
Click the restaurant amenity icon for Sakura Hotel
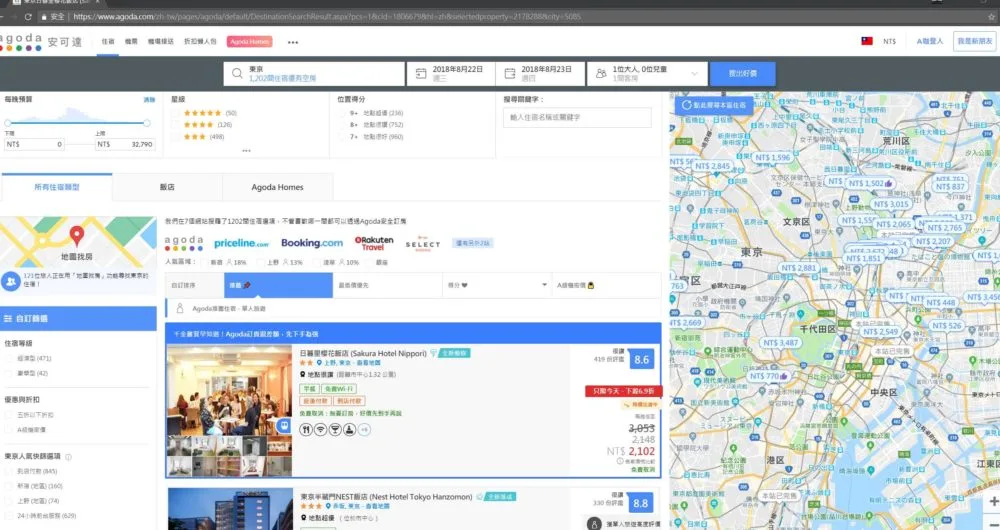point(306,430)
